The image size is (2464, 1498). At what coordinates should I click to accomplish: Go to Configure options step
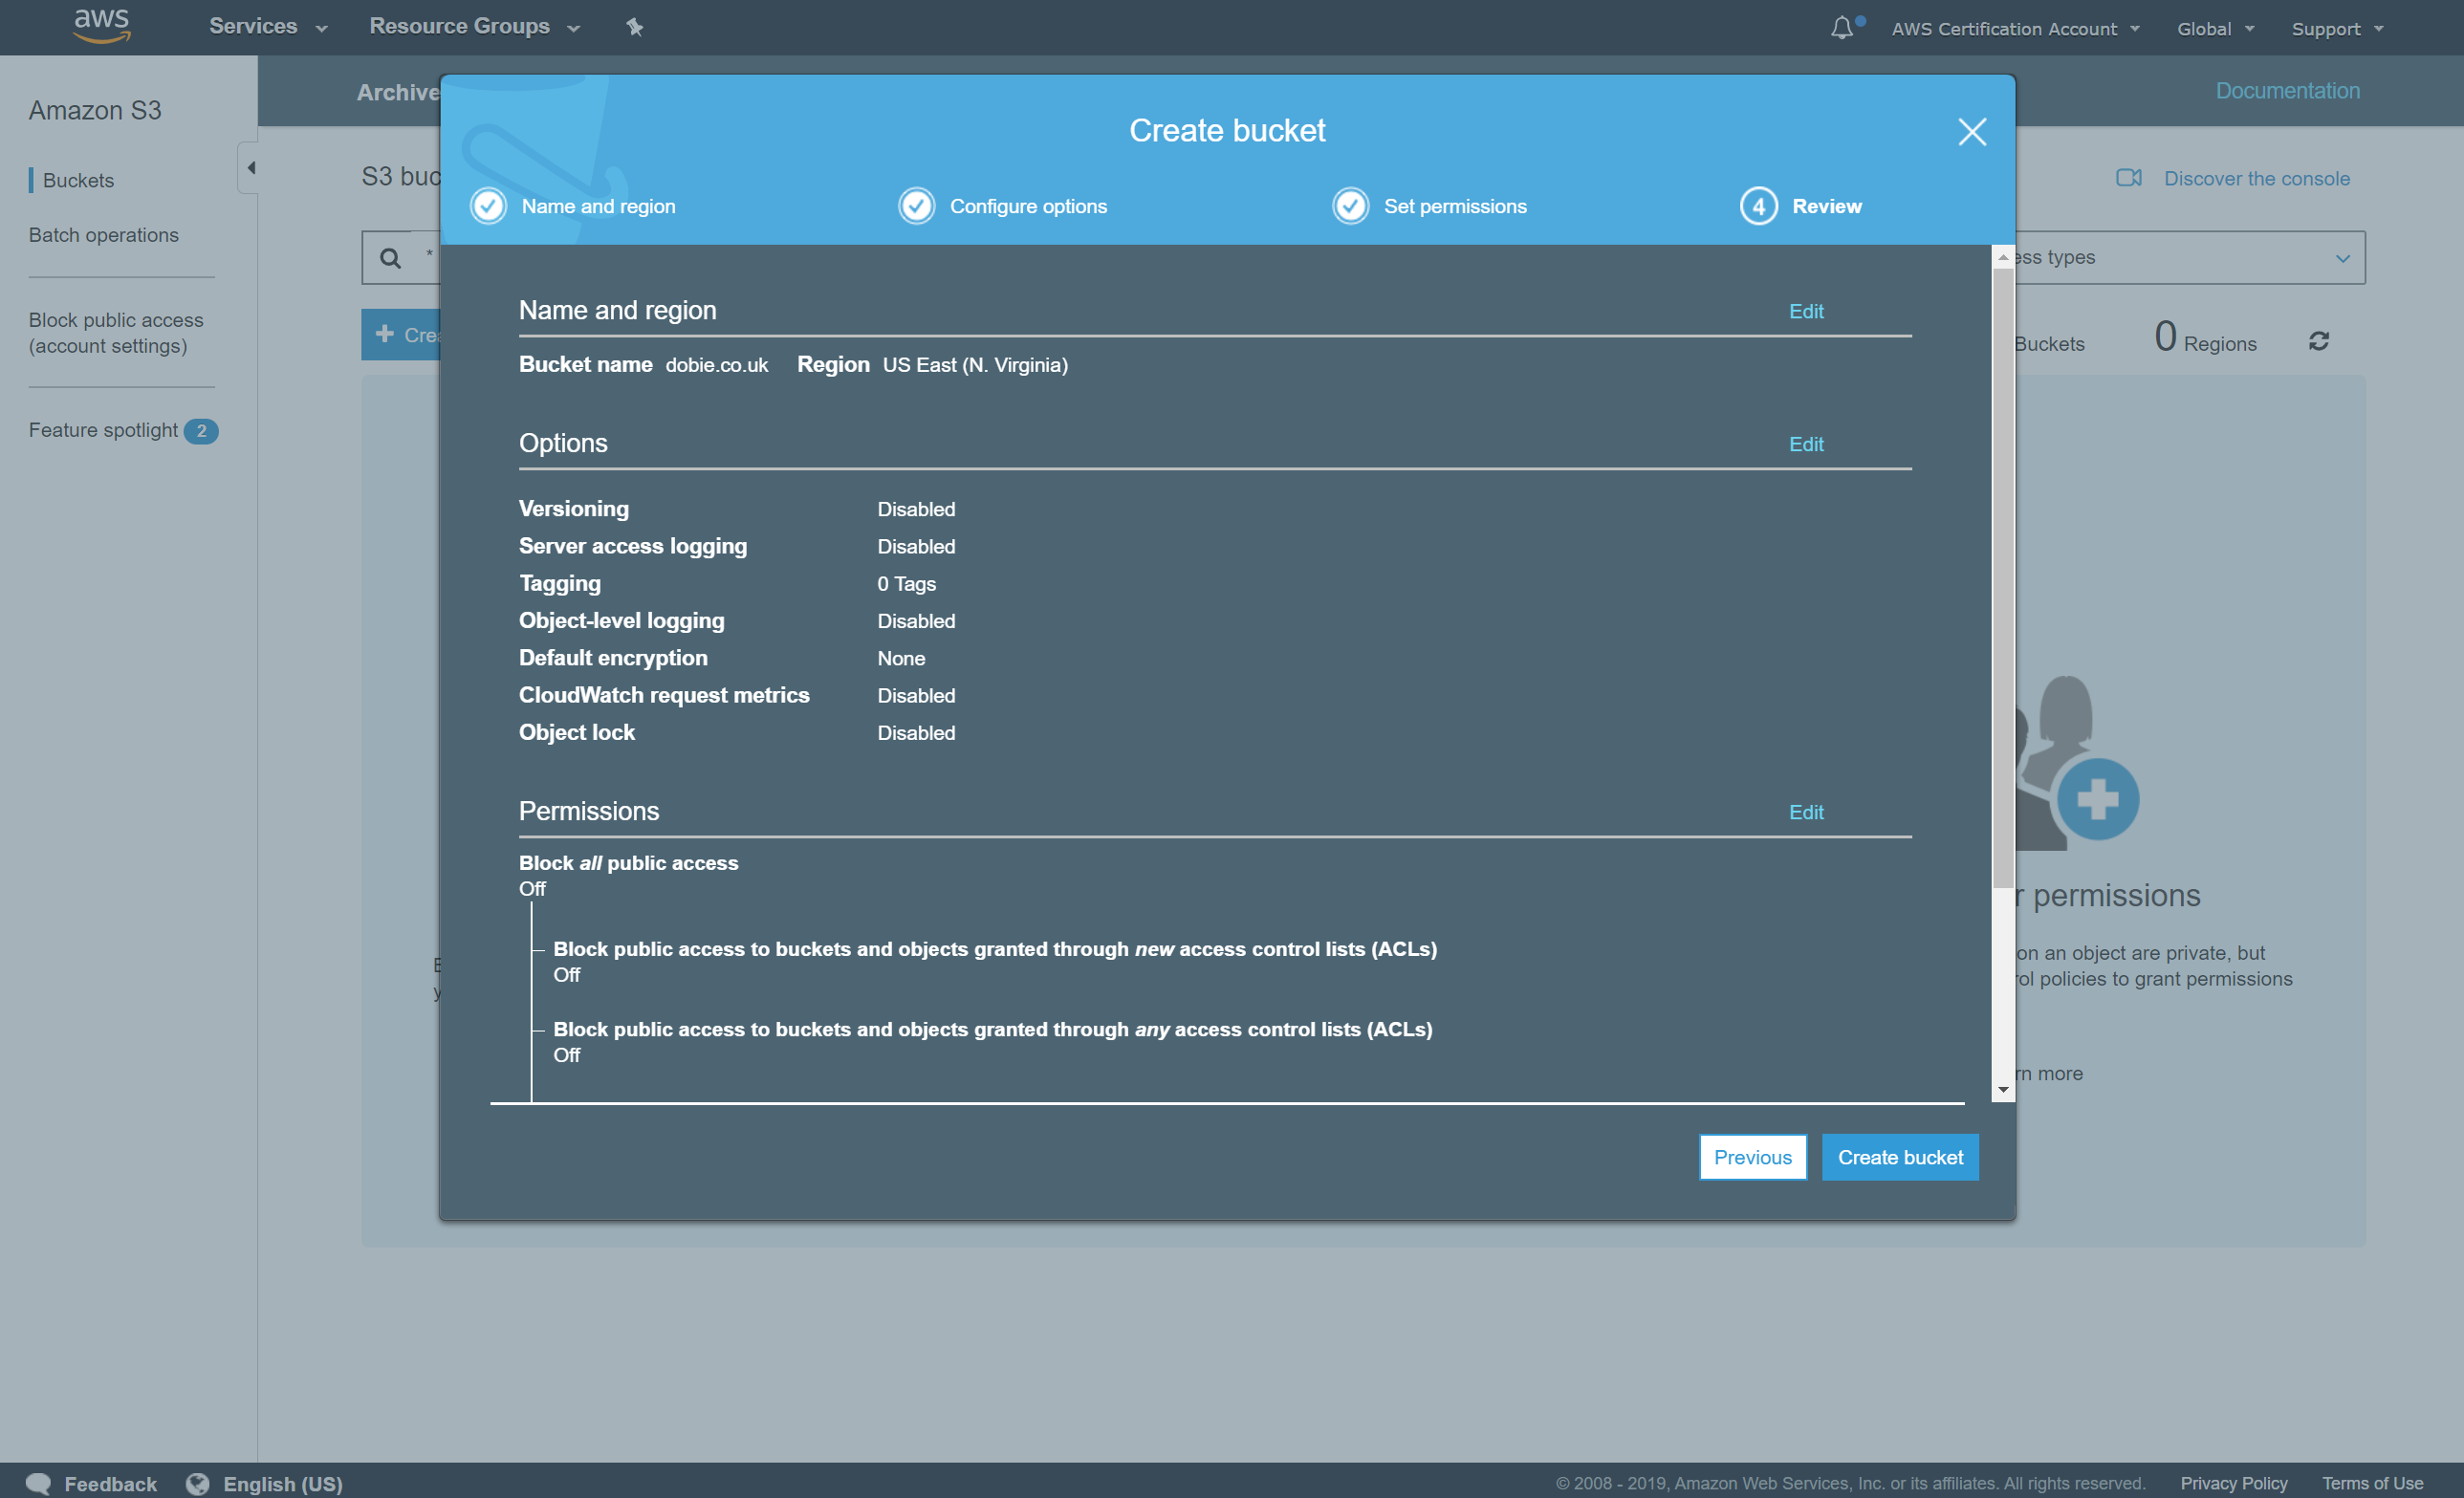click(1028, 206)
